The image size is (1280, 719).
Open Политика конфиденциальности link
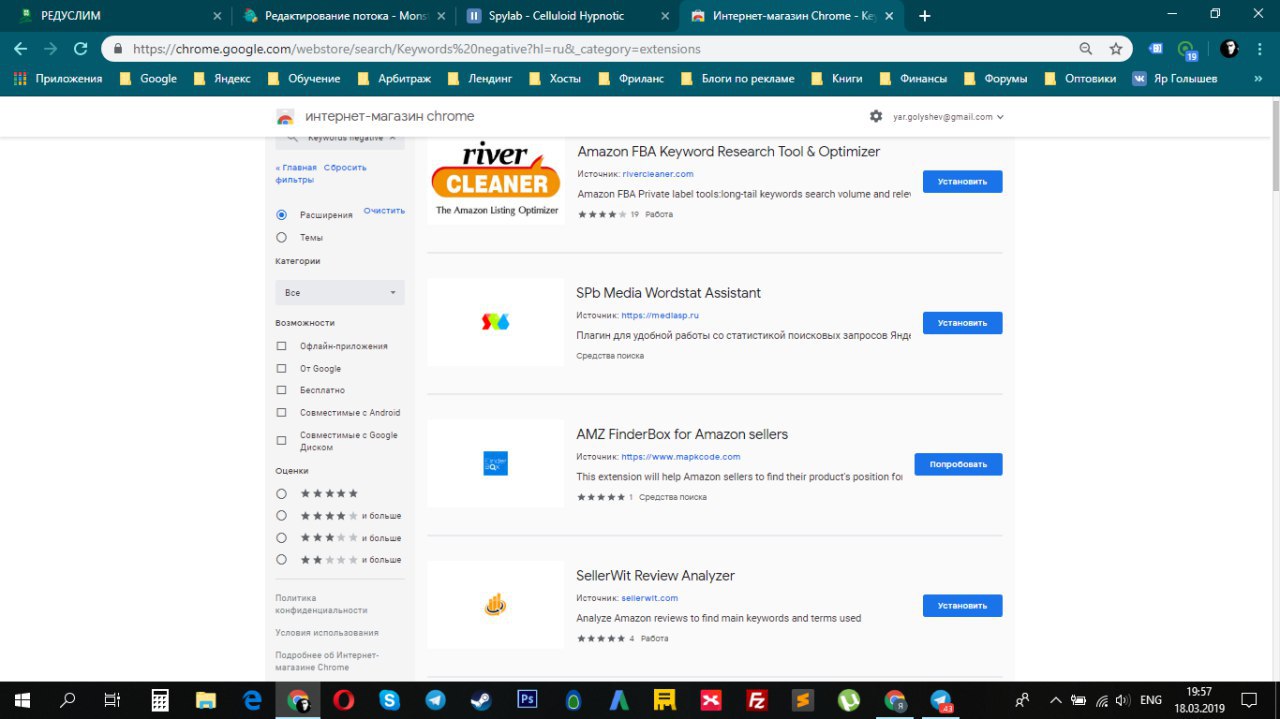(x=321, y=604)
